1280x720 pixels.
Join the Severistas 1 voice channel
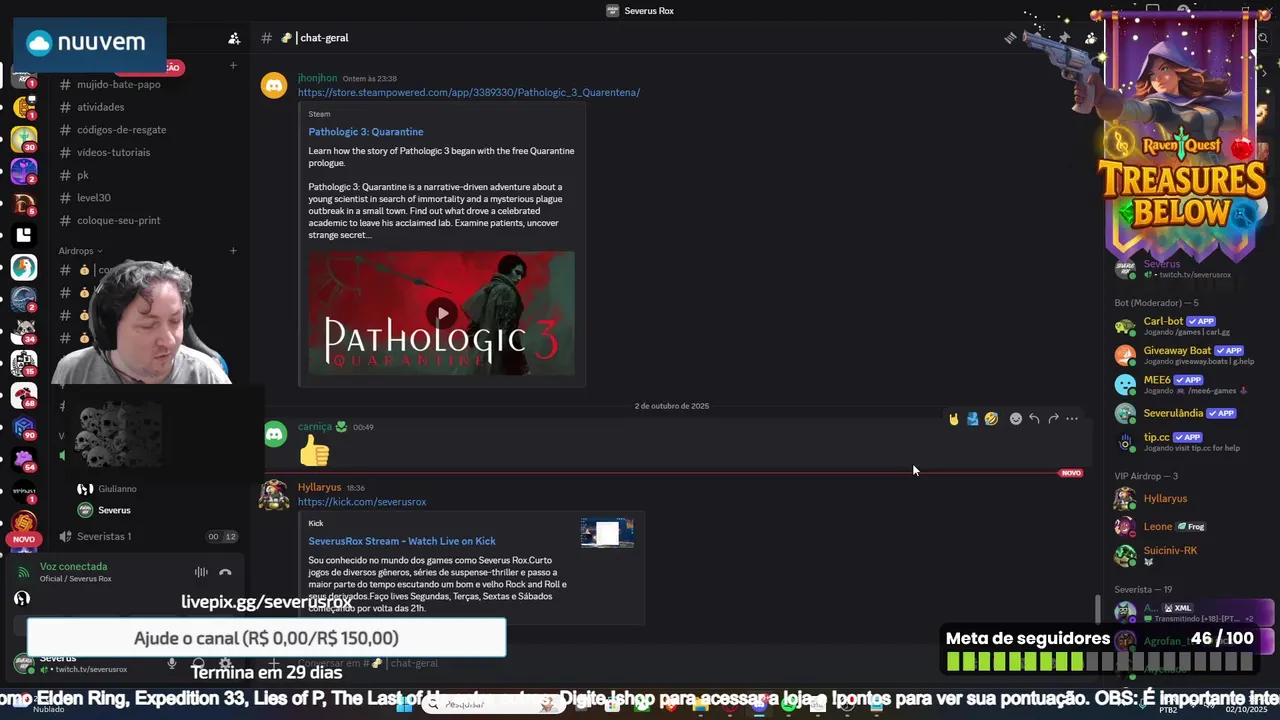[x=148, y=536]
